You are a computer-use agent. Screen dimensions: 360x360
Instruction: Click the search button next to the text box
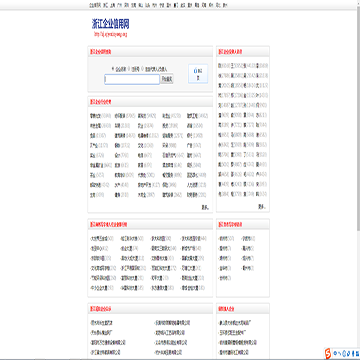tap(167, 79)
